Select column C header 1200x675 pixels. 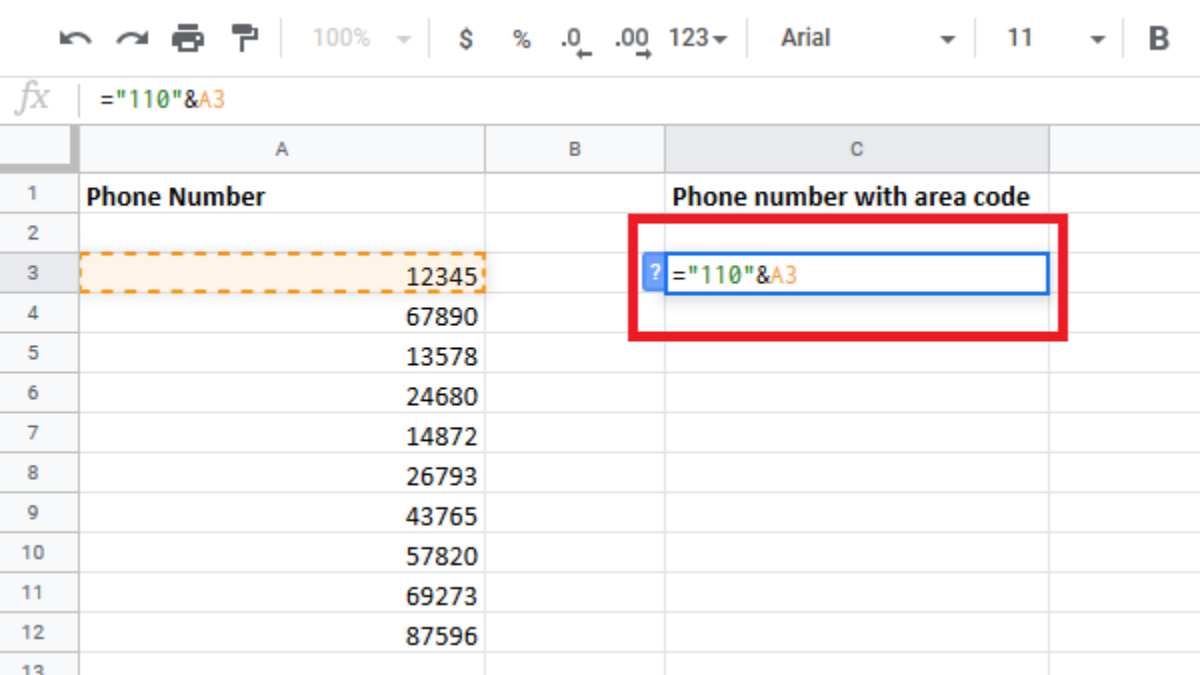(856, 149)
